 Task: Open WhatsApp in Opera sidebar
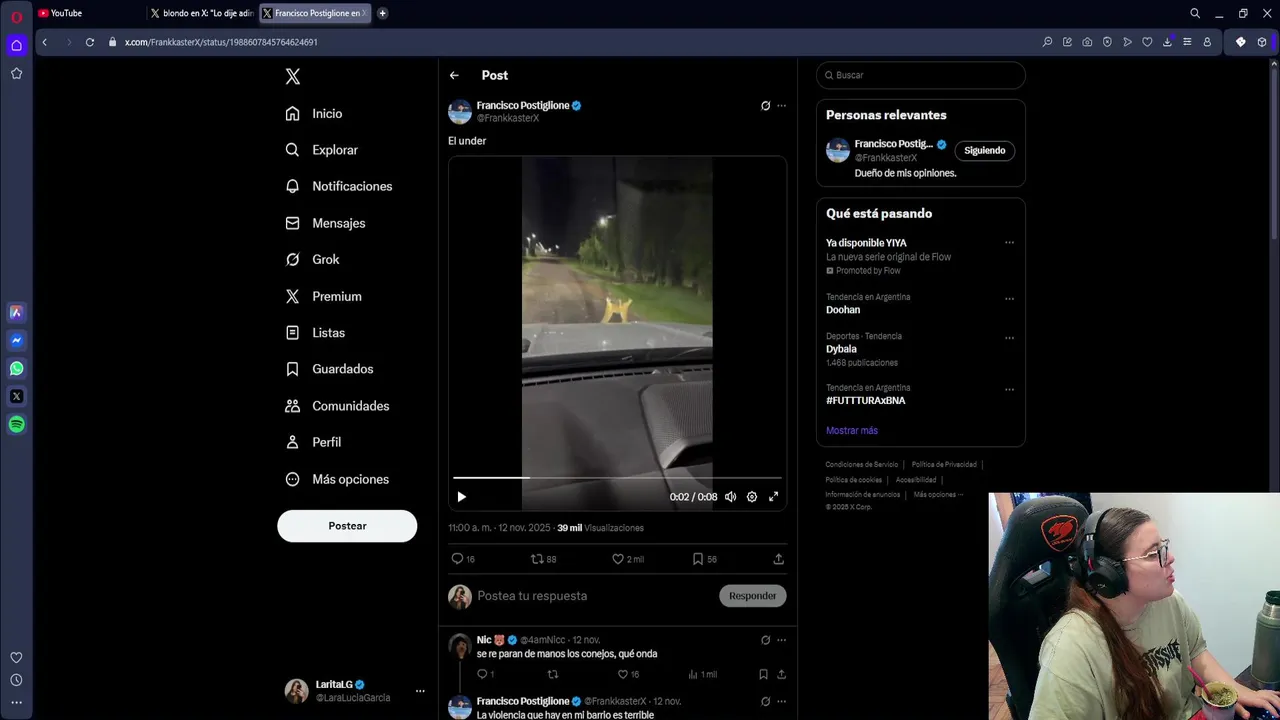pos(16,368)
